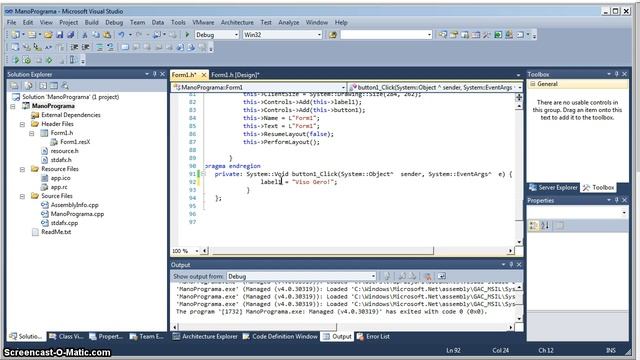Collapse the General toolbox group
The height and width of the screenshot is (360, 640).
[x=532, y=84]
